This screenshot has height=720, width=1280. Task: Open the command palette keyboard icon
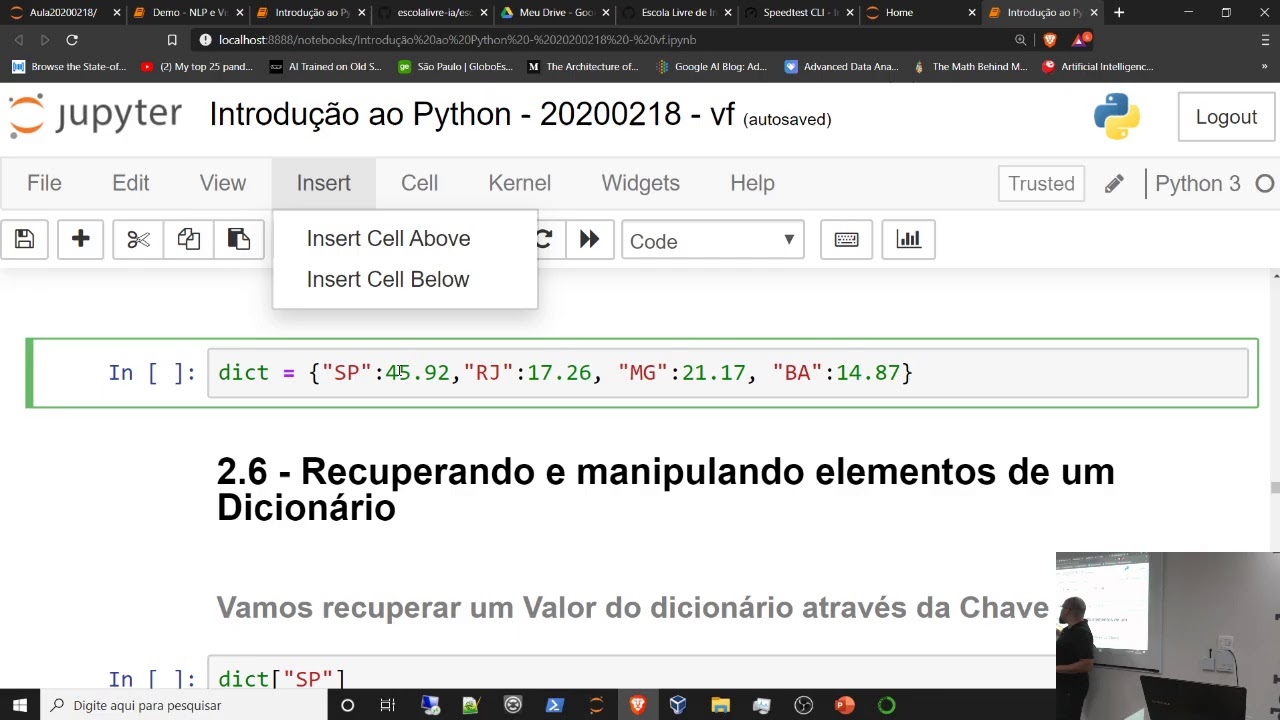point(846,240)
